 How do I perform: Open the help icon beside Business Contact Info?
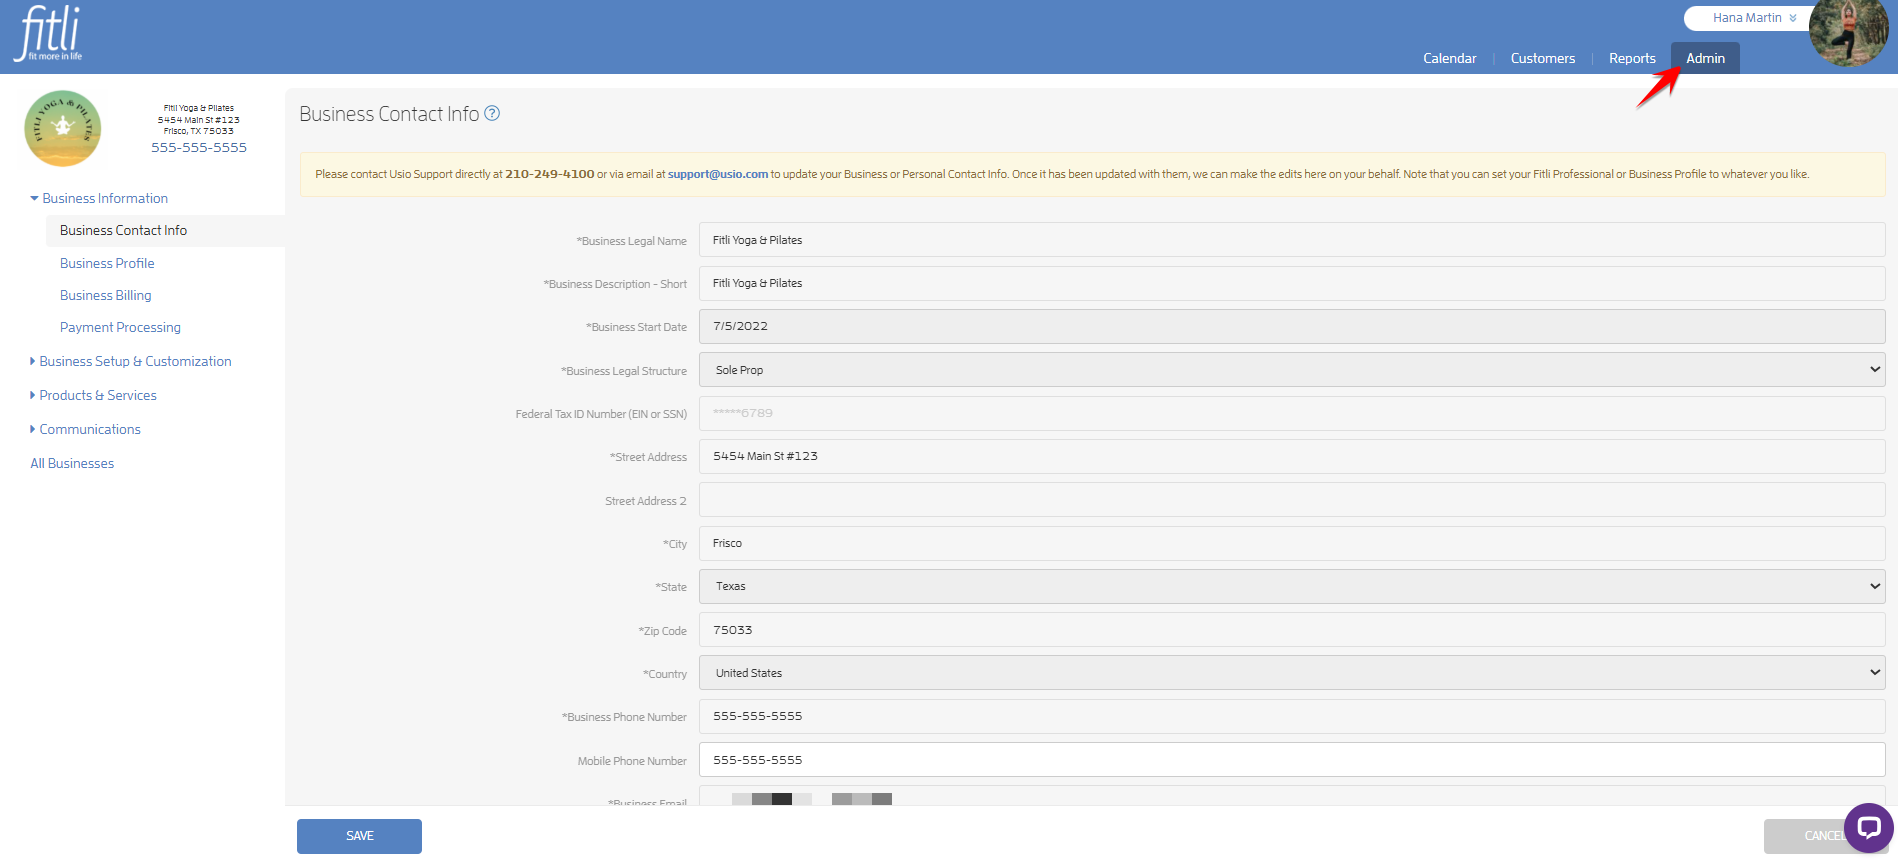pyautogui.click(x=492, y=114)
